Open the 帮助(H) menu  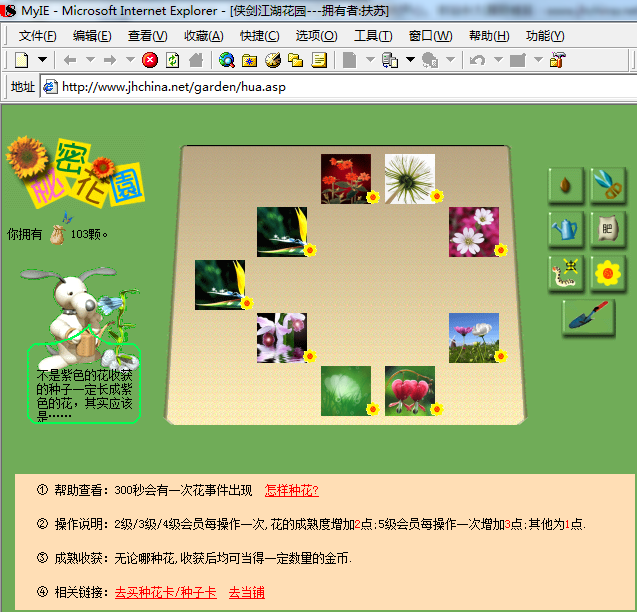pyautogui.click(x=489, y=36)
